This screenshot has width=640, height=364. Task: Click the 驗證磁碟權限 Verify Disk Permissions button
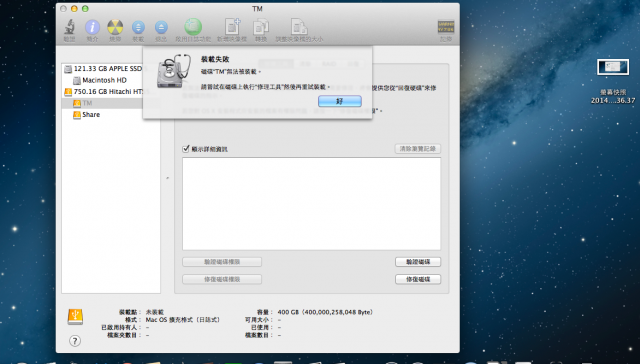(222, 262)
